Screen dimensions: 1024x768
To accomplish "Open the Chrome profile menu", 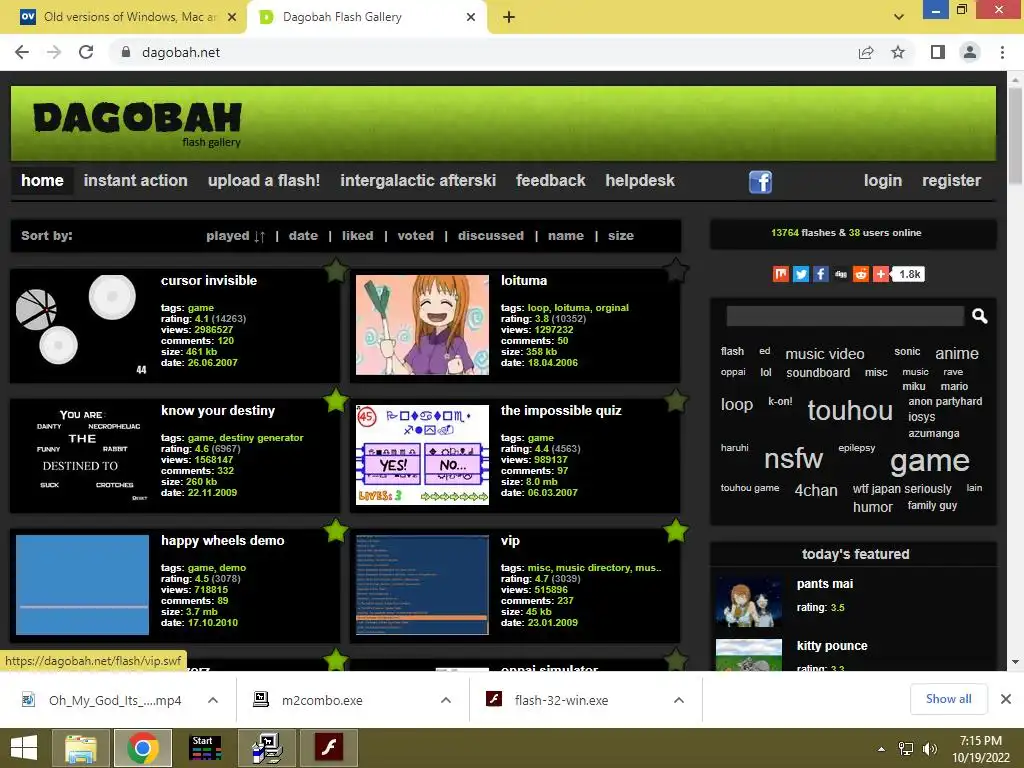I will point(970,52).
